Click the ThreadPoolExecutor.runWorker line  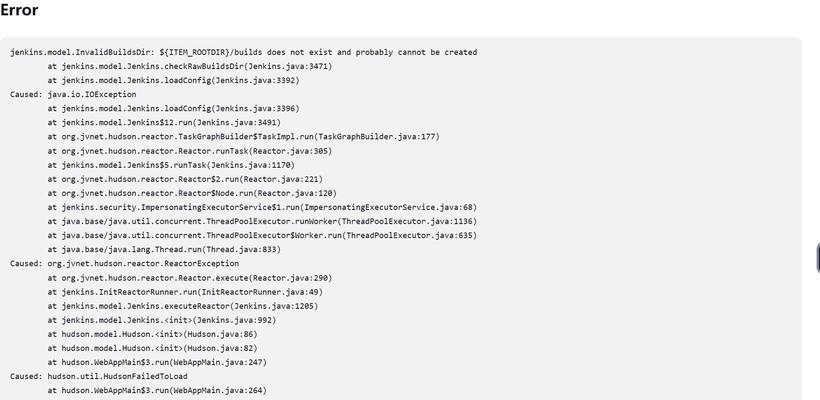262,222
